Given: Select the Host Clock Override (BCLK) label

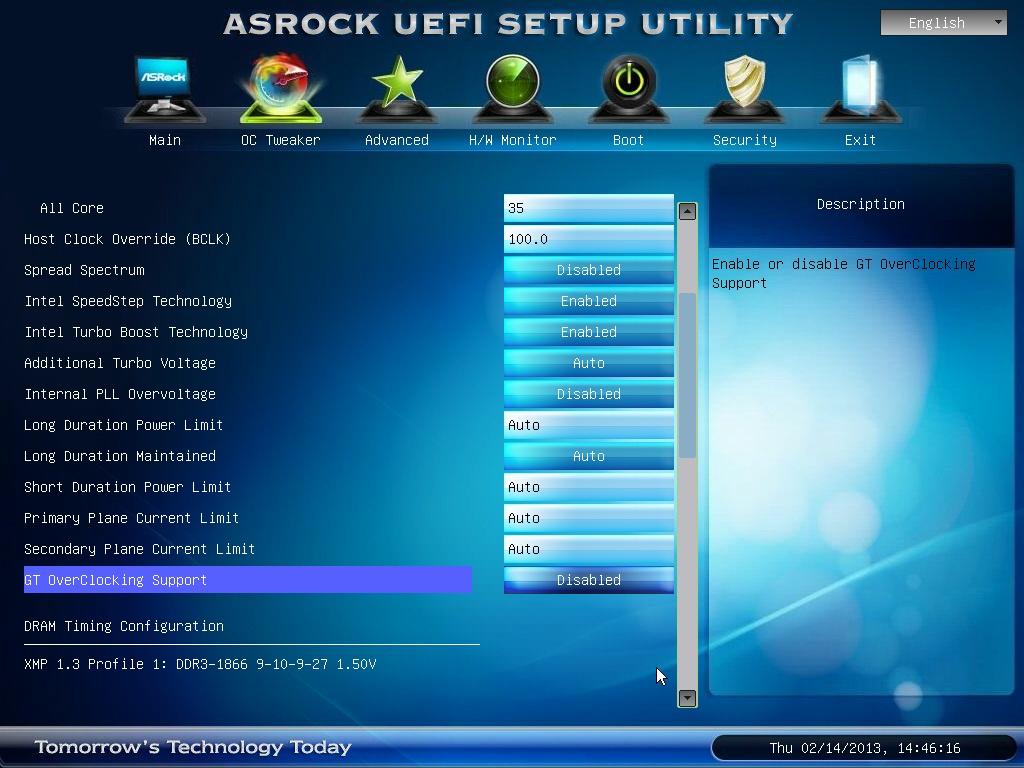Looking at the screenshot, I should click(x=127, y=239).
